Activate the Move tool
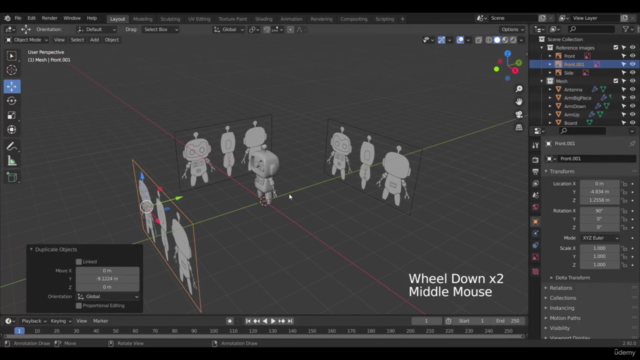The width and height of the screenshot is (640, 360). [11, 86]
